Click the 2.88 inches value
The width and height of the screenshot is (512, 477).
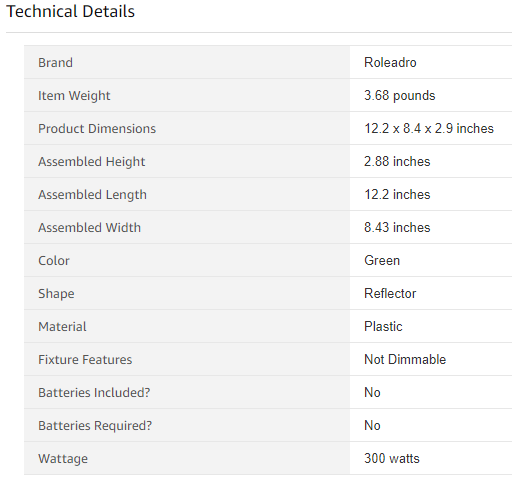pos(397,161)
